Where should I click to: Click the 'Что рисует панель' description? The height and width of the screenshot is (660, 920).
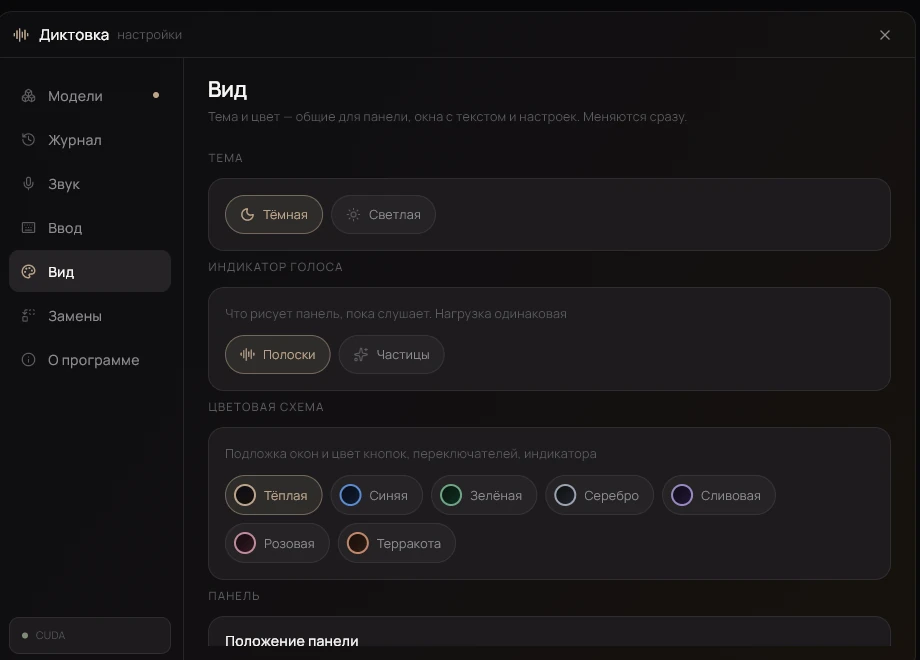tap(396, 313)
